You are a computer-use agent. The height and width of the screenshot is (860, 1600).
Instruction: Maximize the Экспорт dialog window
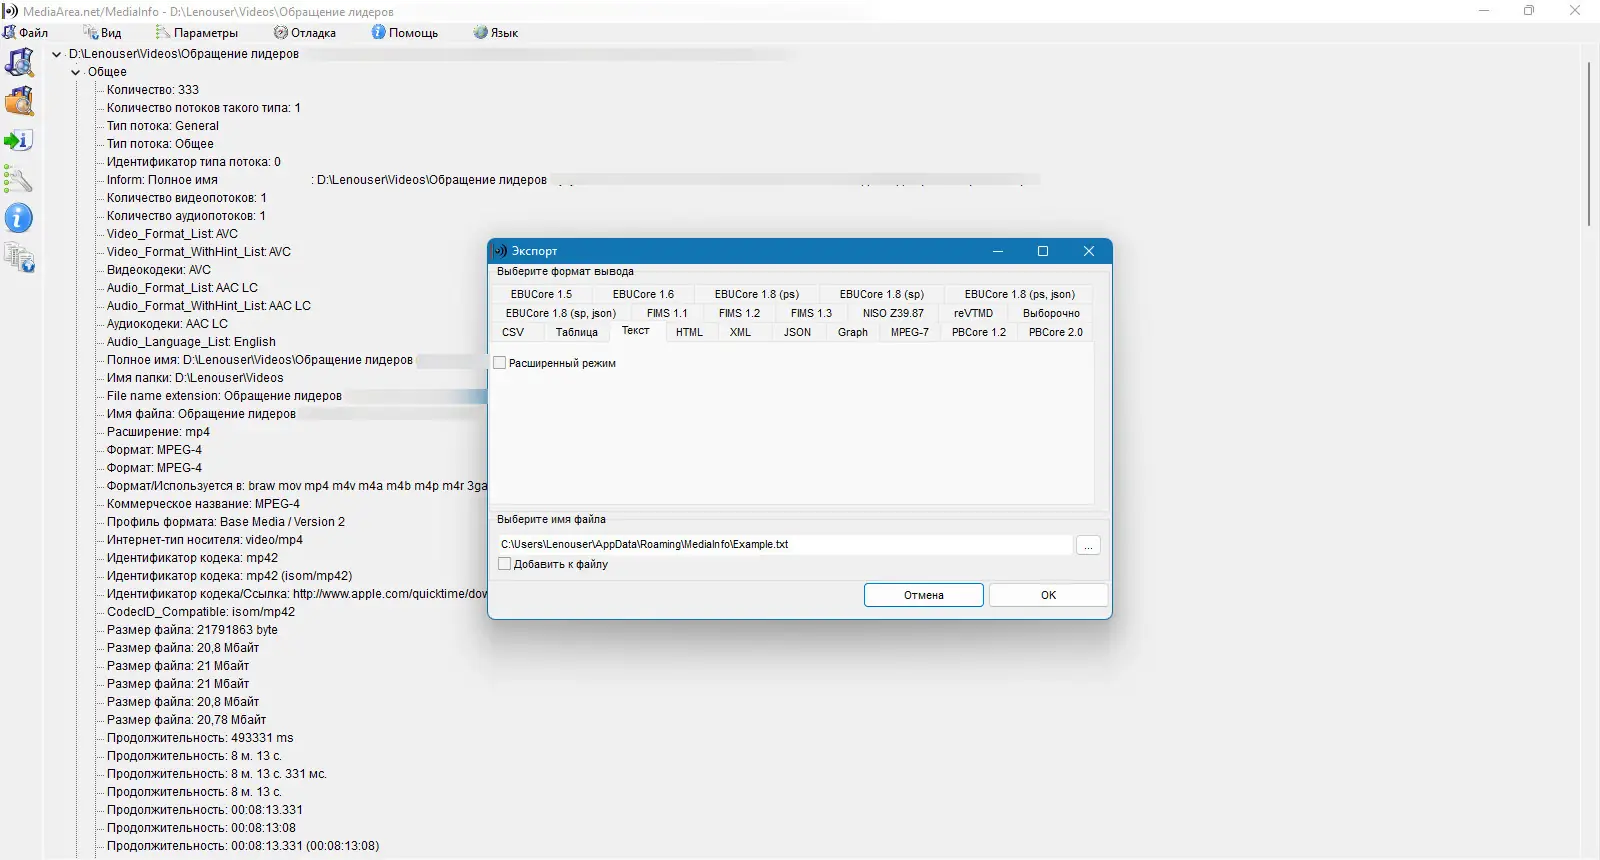1043,251
